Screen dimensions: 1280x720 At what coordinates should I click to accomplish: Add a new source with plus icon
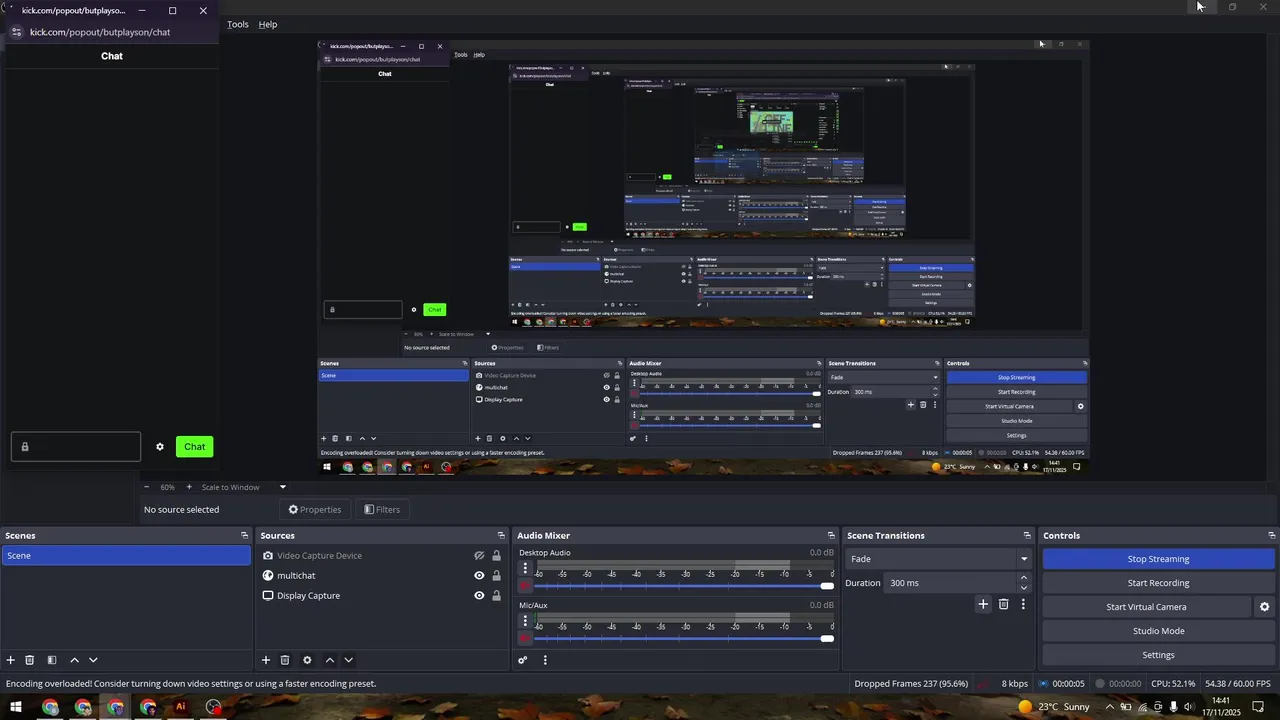[x=266, y=660]
